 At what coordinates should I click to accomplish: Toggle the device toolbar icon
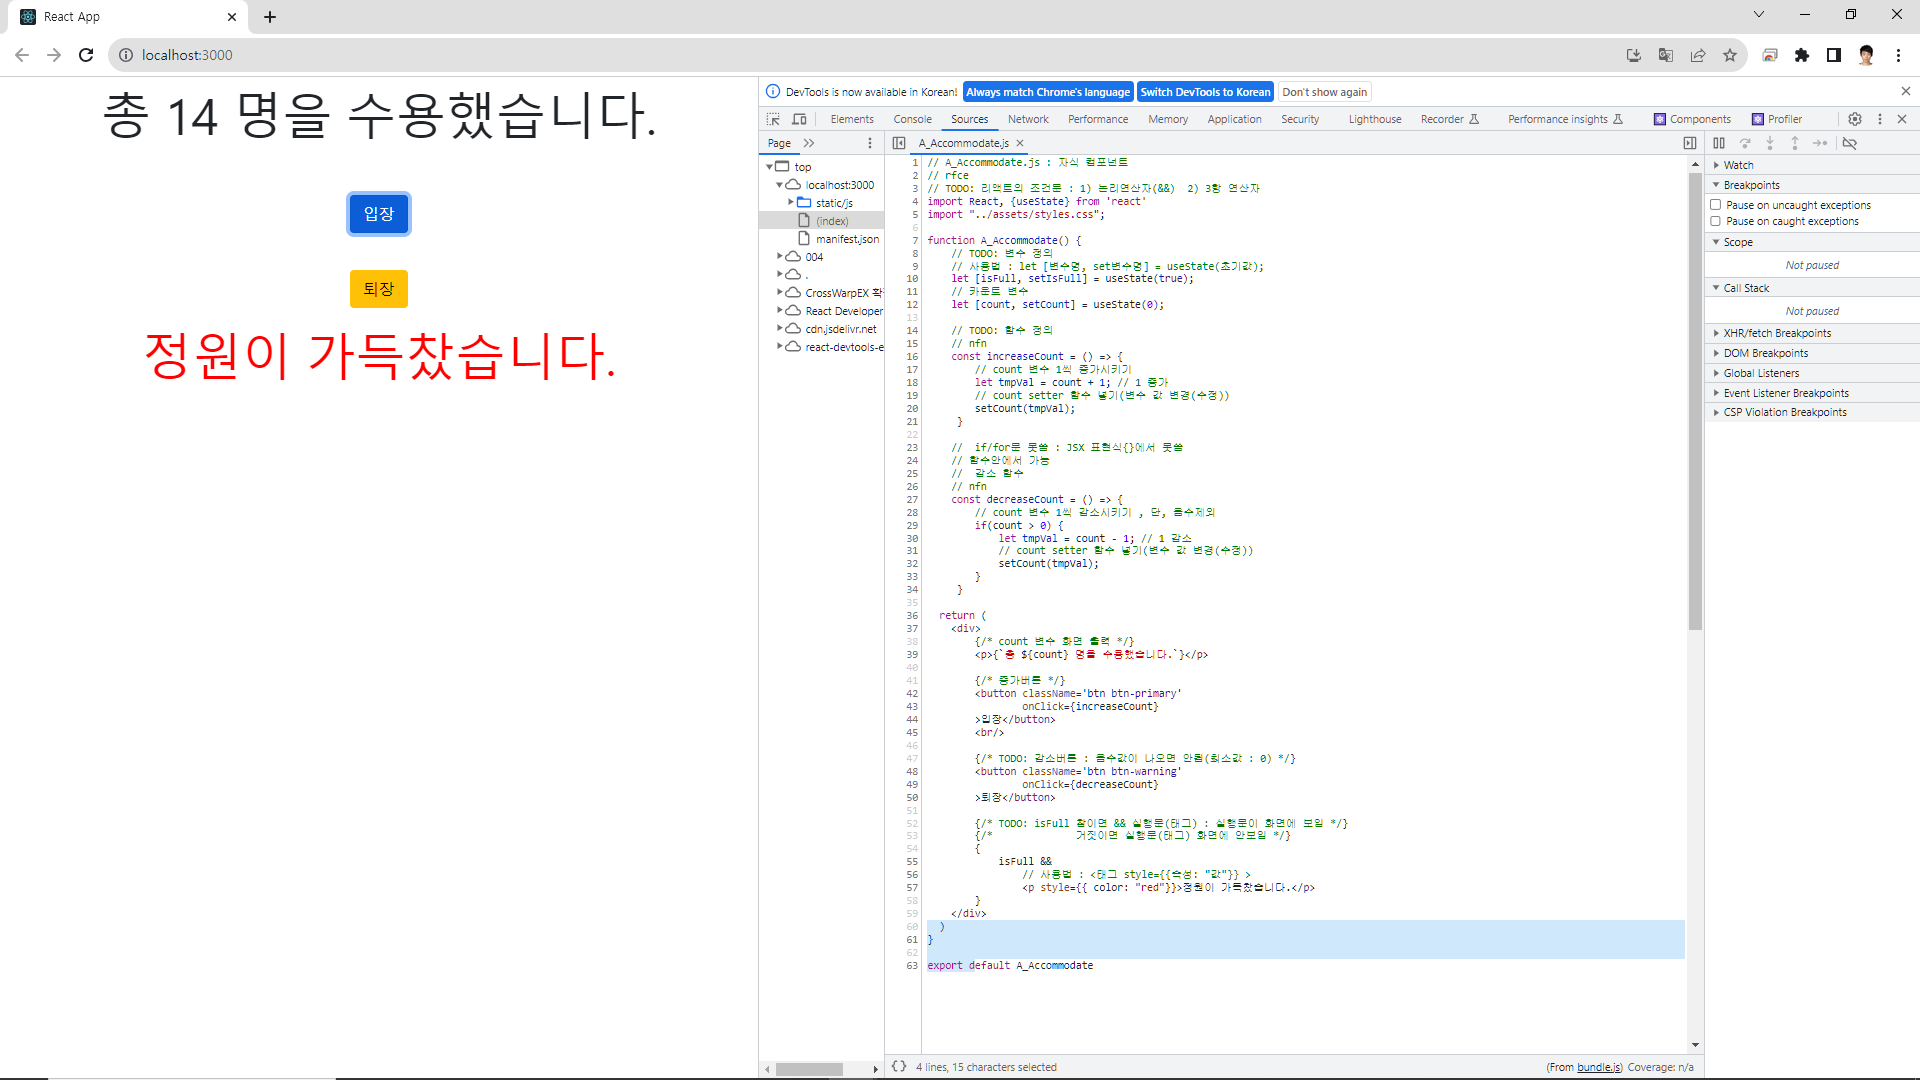pyautogui.click(x=799, y=119)
